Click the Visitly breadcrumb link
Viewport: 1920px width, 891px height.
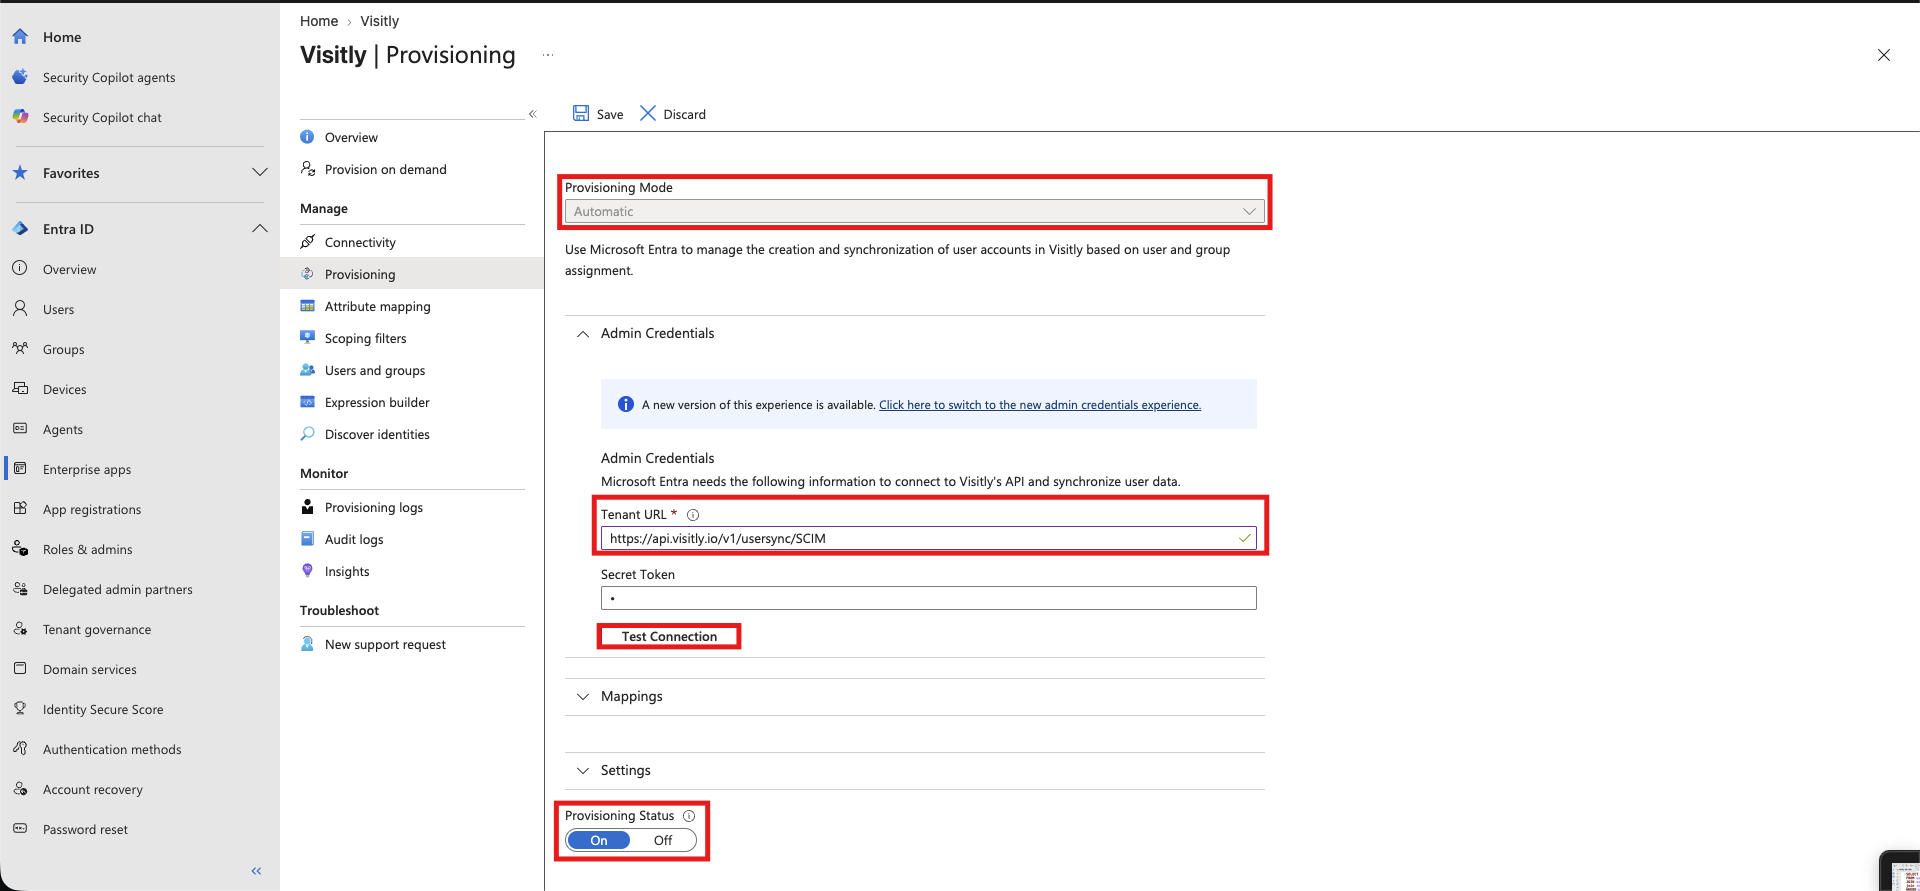[x=380, y=21]
